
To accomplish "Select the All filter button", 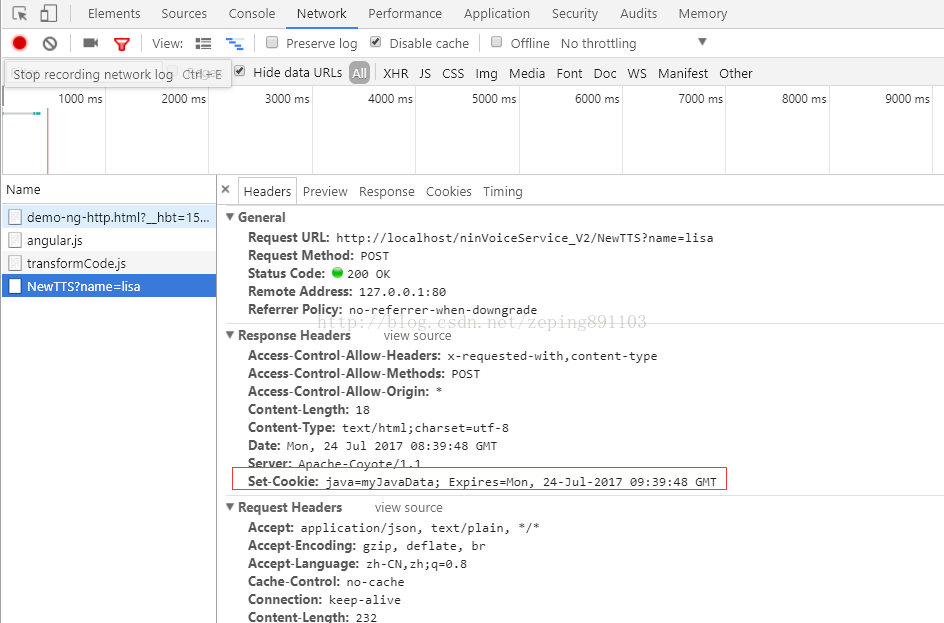I will pos(359,73).
